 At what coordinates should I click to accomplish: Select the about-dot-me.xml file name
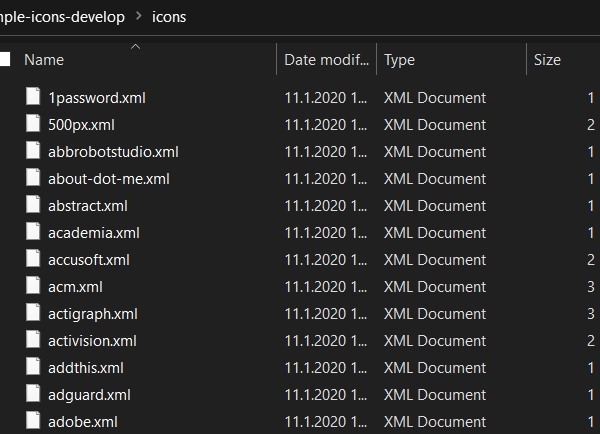click(109, 179)
